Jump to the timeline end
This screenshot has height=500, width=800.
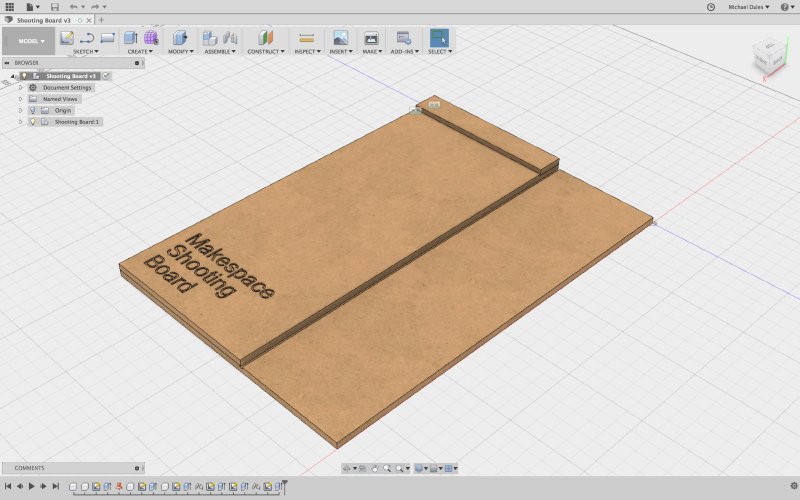(x=56, y=486)
